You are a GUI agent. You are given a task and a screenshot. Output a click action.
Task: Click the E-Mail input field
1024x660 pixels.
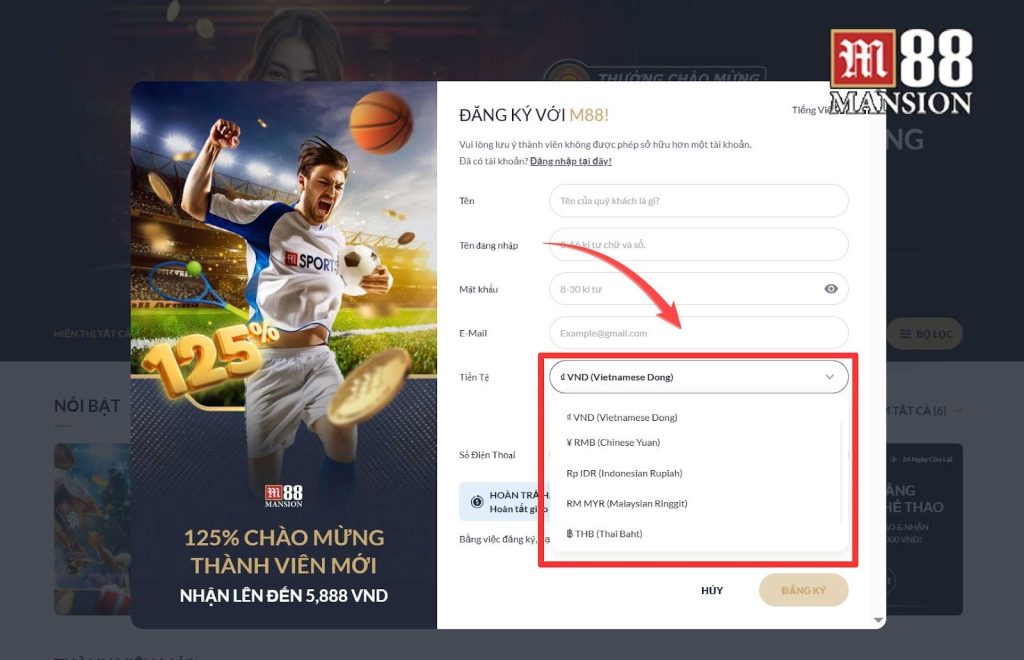coord(699,333)
